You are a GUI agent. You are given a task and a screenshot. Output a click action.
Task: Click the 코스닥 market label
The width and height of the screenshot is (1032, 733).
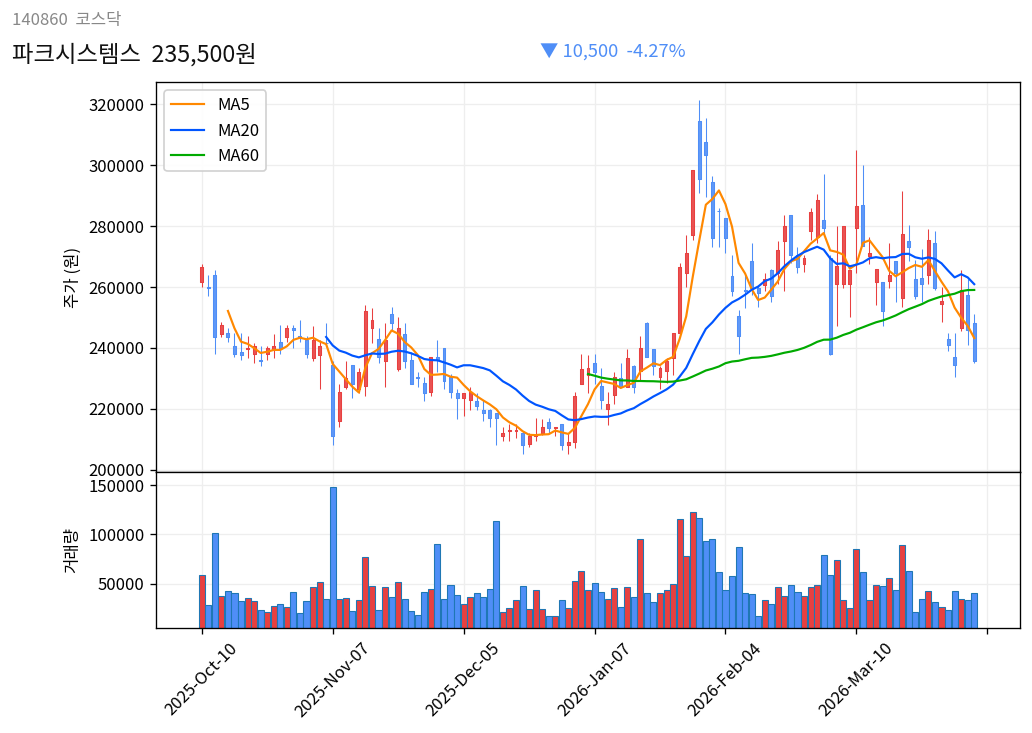tap(98, 19)
